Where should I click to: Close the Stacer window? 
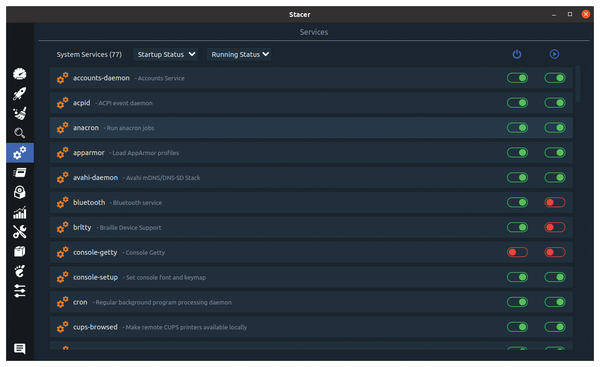585,14
